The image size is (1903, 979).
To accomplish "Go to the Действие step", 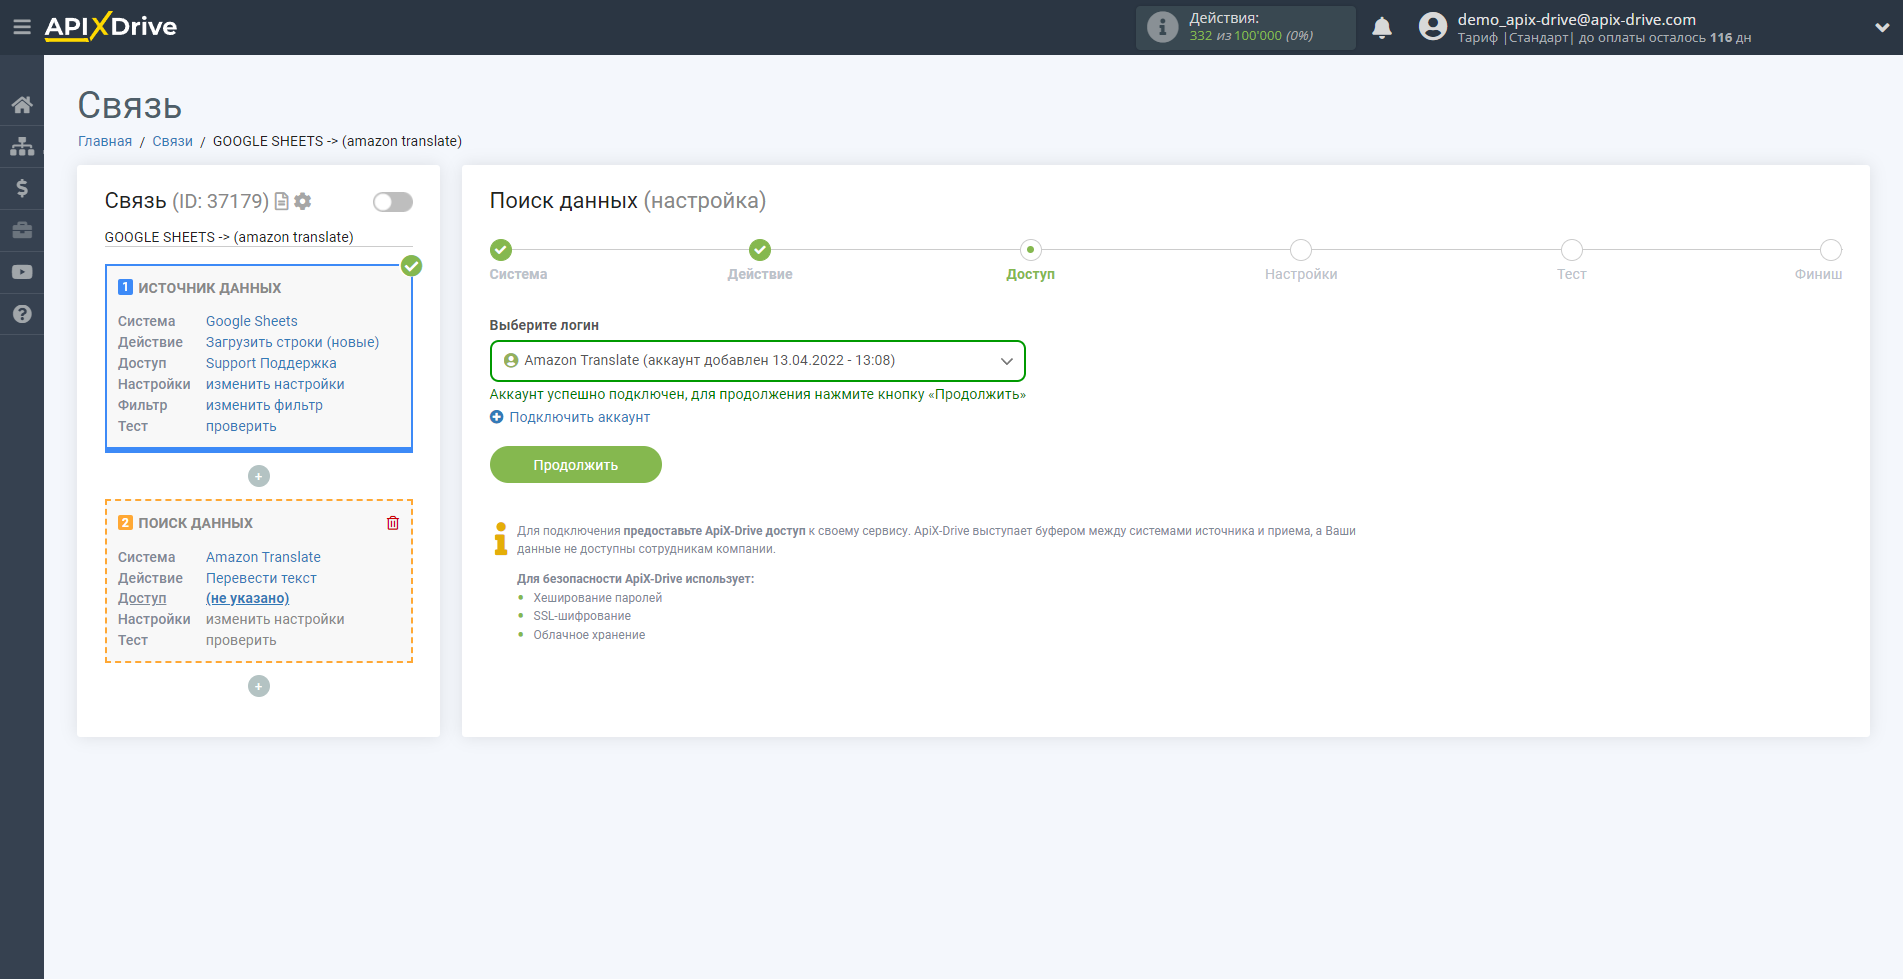I will click(x=760, y=250).
